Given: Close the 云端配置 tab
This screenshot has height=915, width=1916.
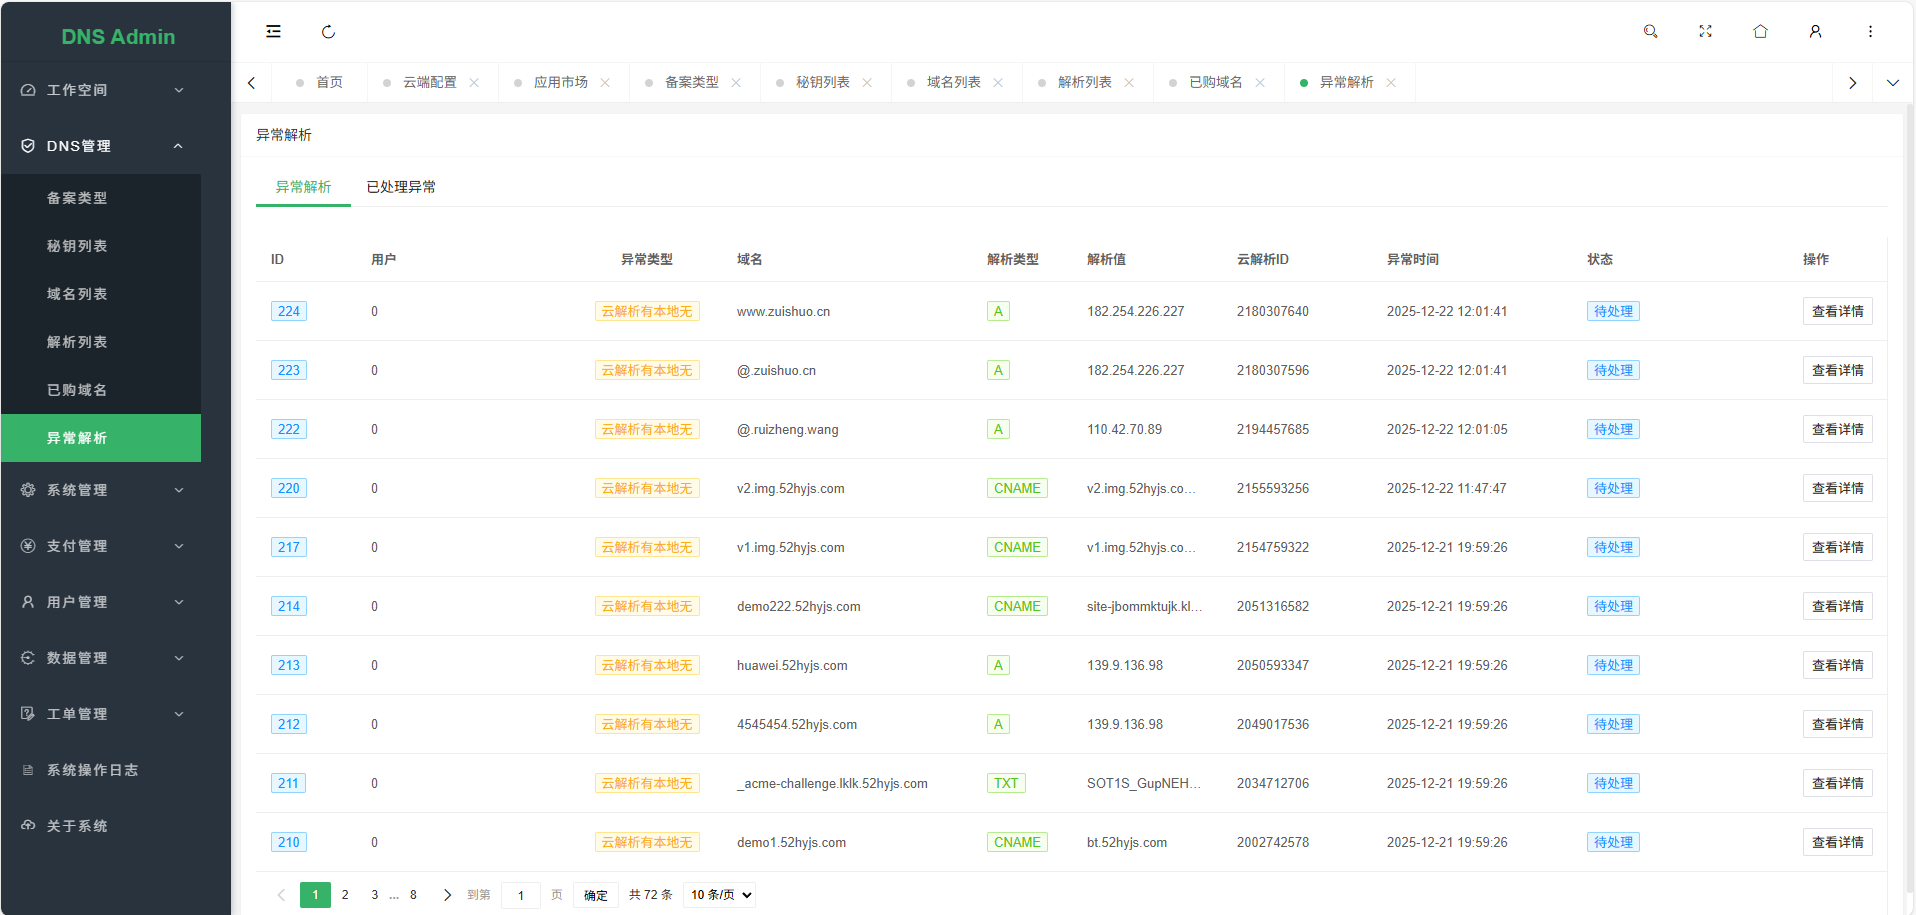Looking at the screenshot, I should click(474, 83).
